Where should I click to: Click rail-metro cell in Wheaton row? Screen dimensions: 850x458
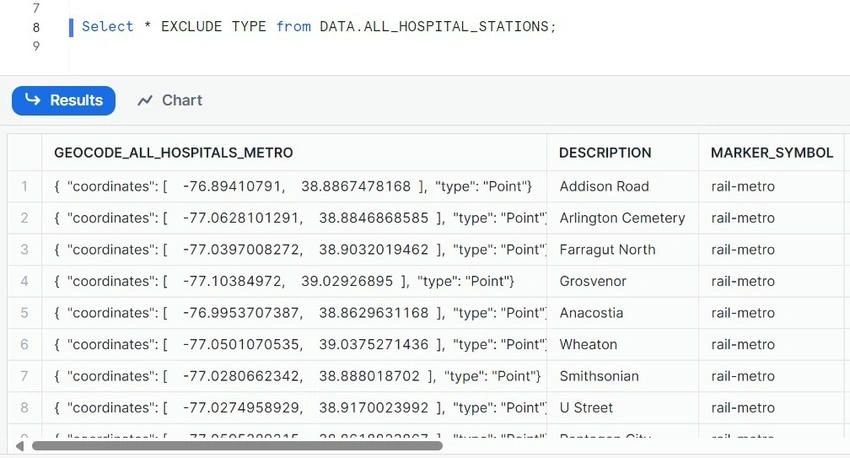pos(772,345)
